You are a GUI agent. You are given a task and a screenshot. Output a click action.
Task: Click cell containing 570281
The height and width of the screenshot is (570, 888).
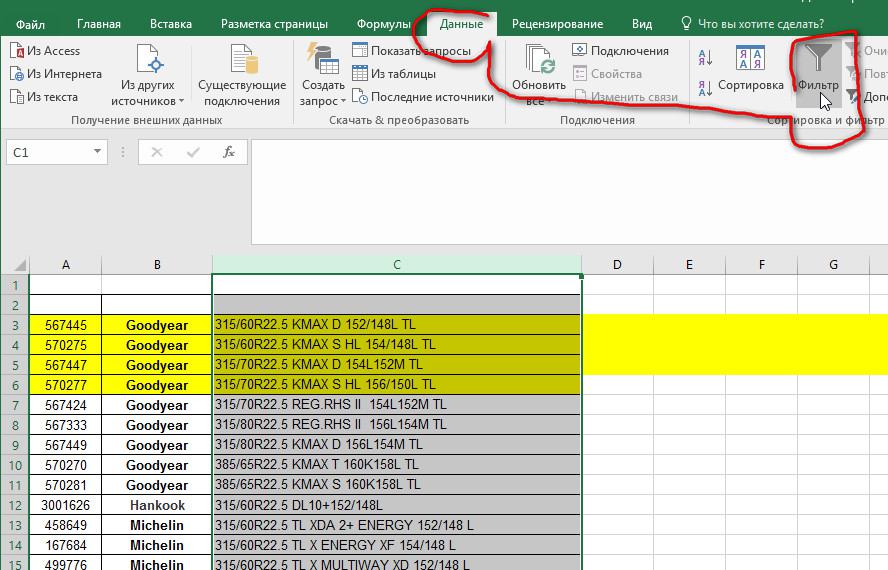(66, 485)
